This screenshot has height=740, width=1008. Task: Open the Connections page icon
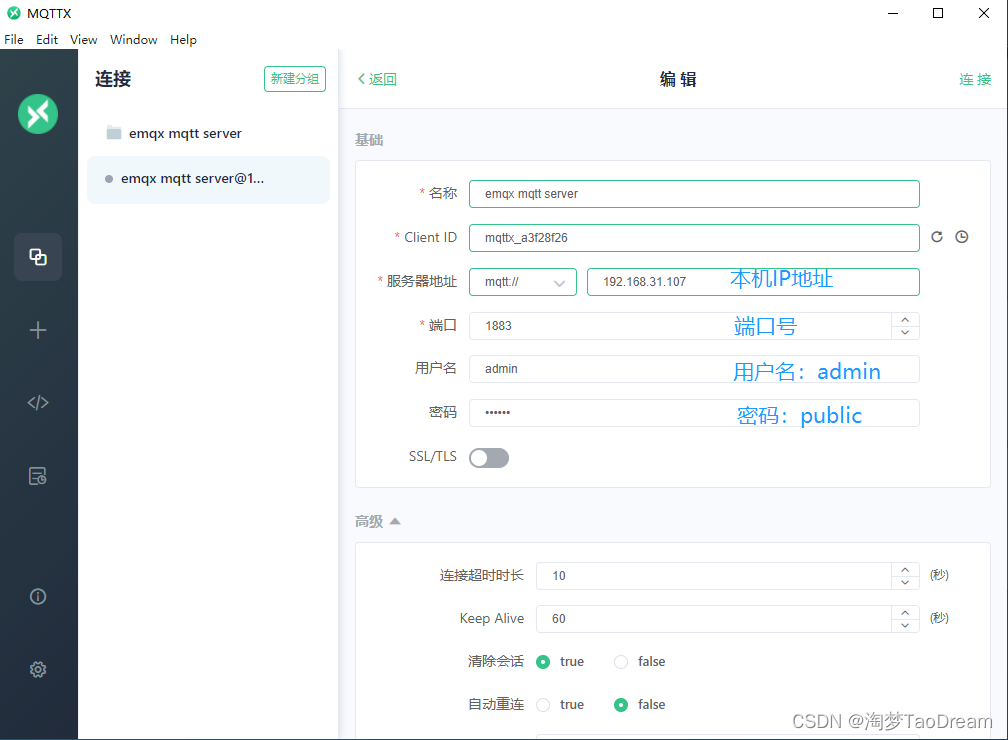pos(38,257)
